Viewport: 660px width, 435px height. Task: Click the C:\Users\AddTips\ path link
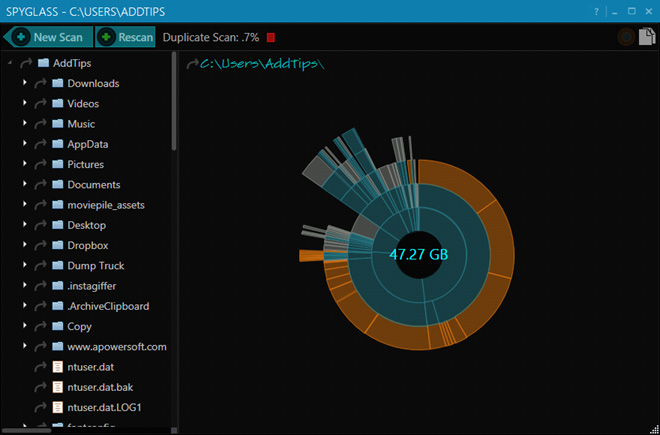262,64
